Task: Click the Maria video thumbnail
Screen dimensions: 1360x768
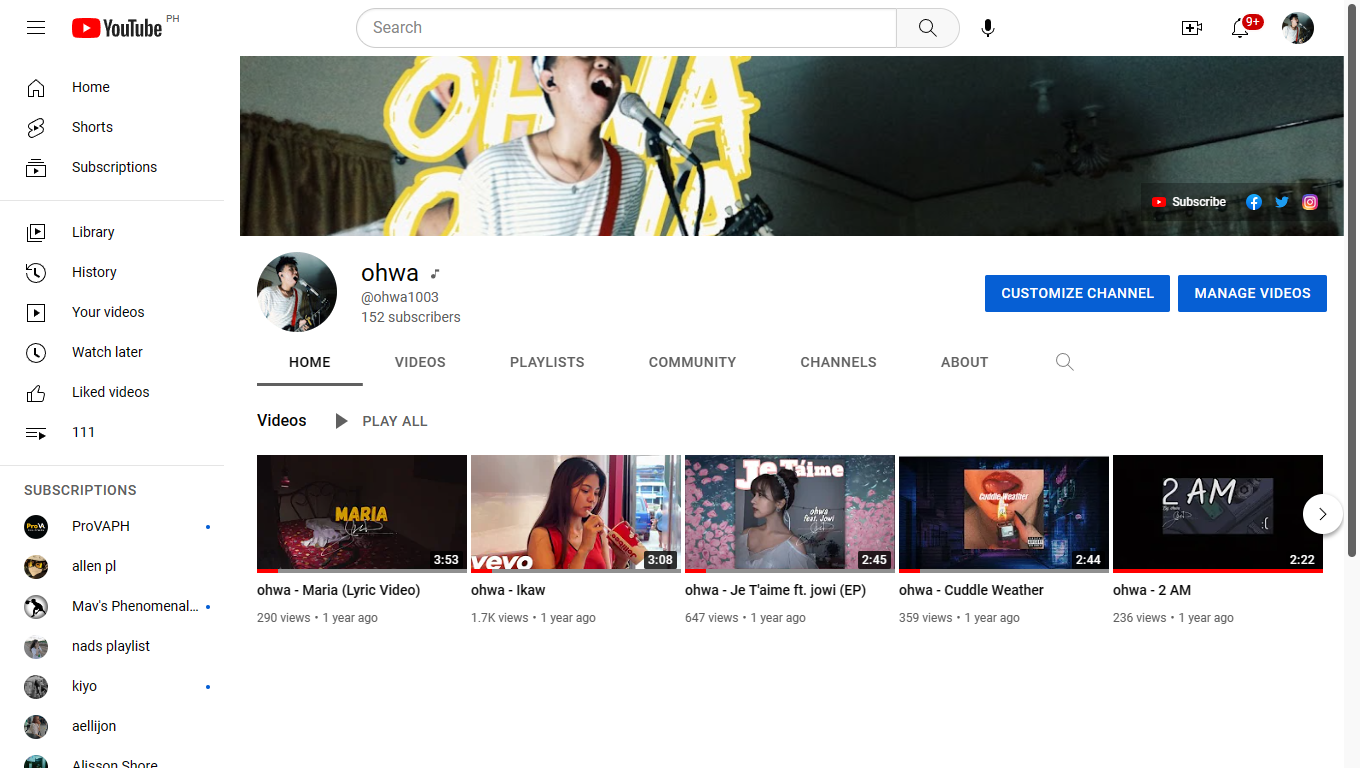Action: 362,514
